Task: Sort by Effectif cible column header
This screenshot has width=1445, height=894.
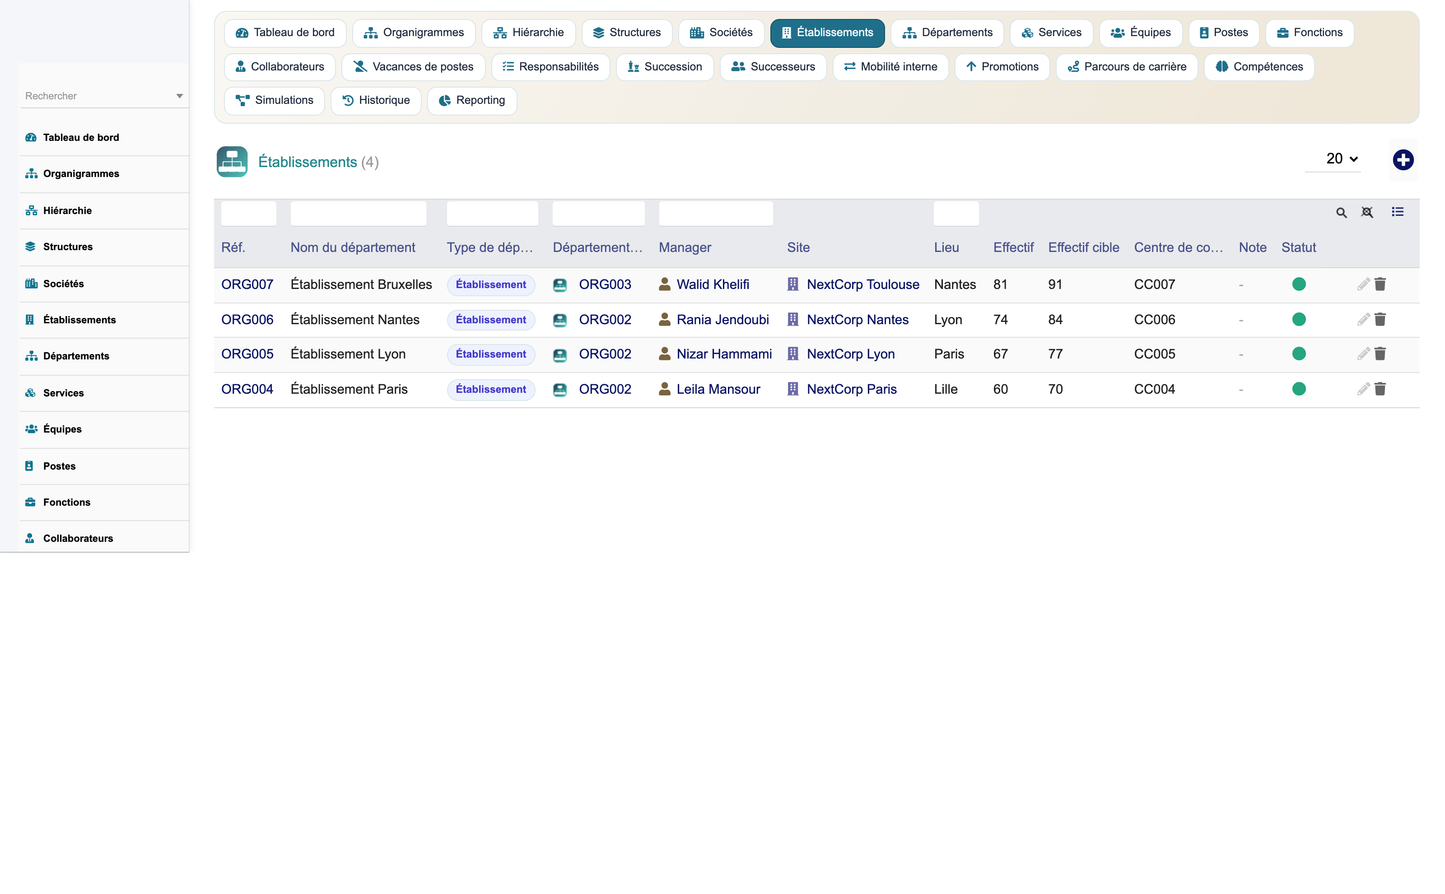Action: tap(1084, 248)
